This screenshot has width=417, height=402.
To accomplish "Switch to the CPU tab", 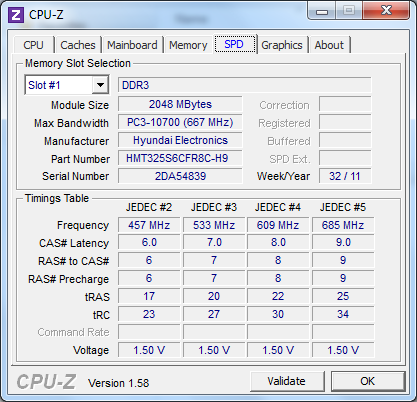I will pyautogui.click(x=33, y=45).
